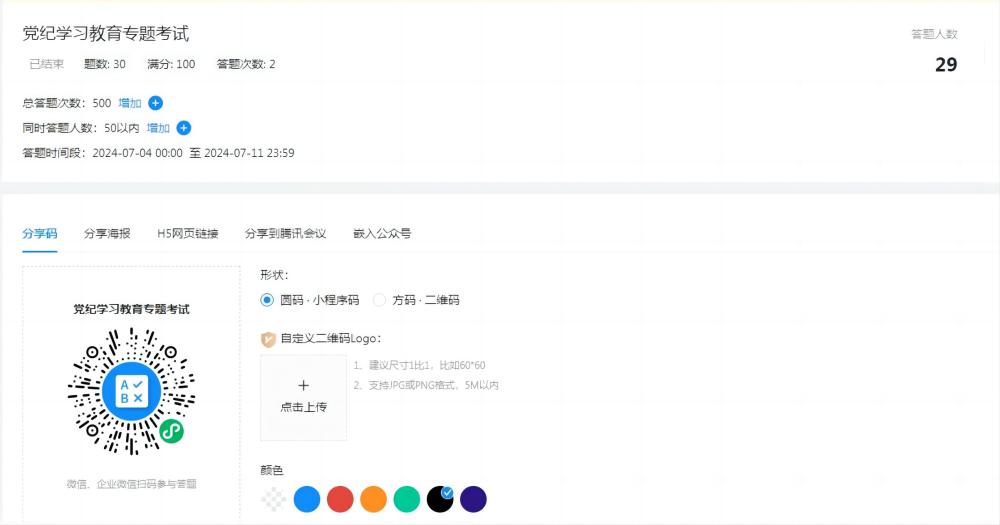Open the 分享码 tab
This screenshot has width=1000, height=525.
(40, 233)
